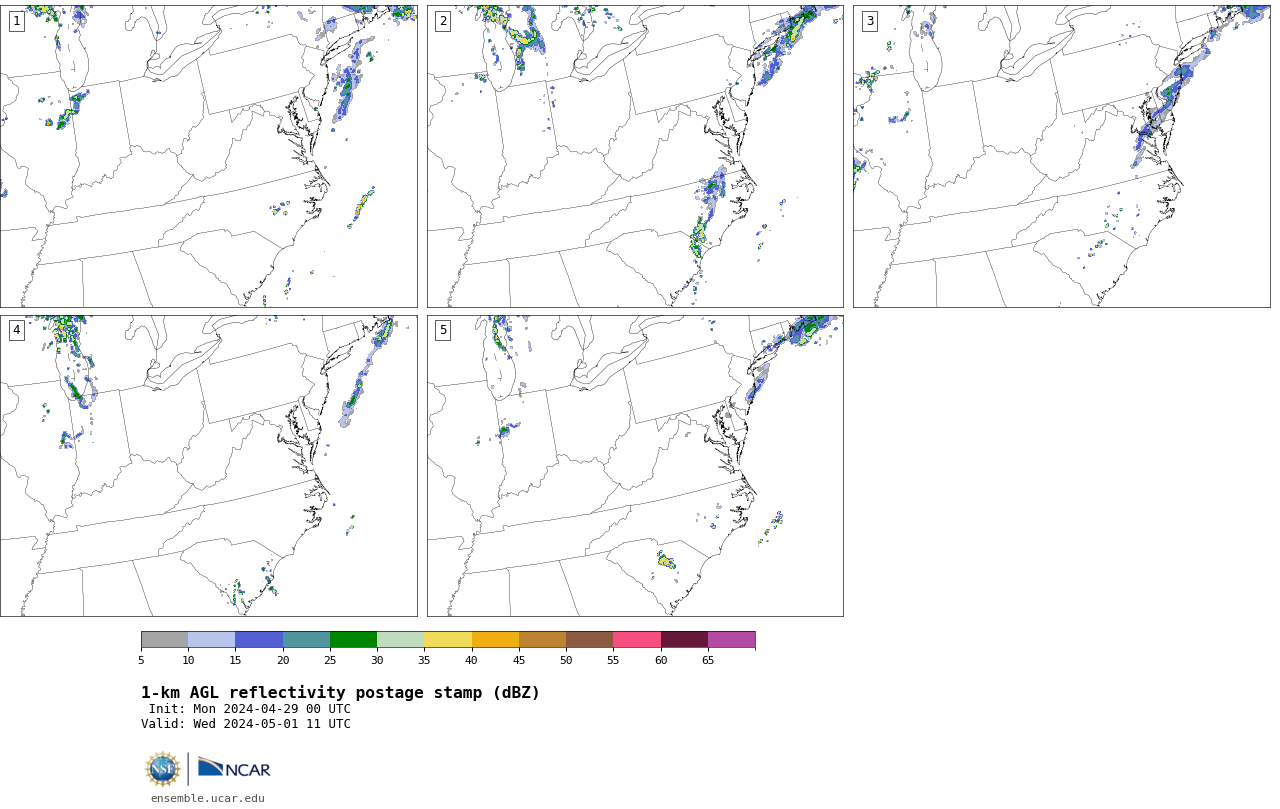Image resolution: width=1280 pixels, height=809 pixels.
Task: Click the dark brown 50-55 dBZ swatch
Action: (589, 640)
